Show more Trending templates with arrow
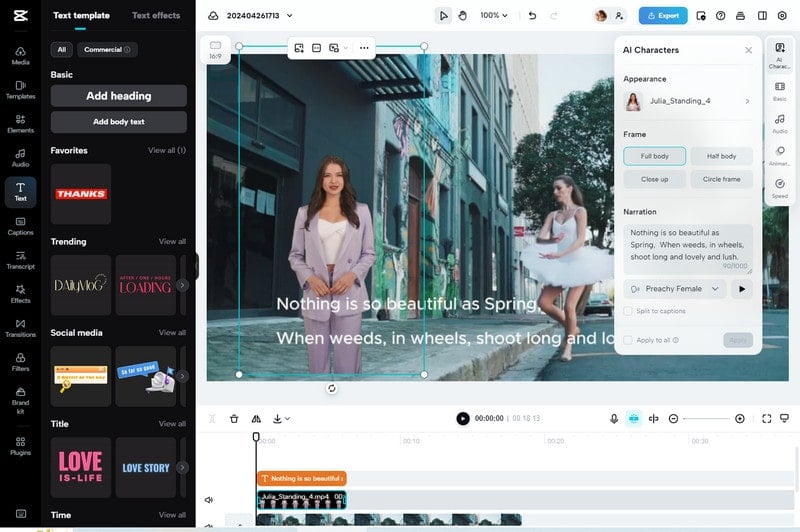800x532 pixels. point(182,285)
